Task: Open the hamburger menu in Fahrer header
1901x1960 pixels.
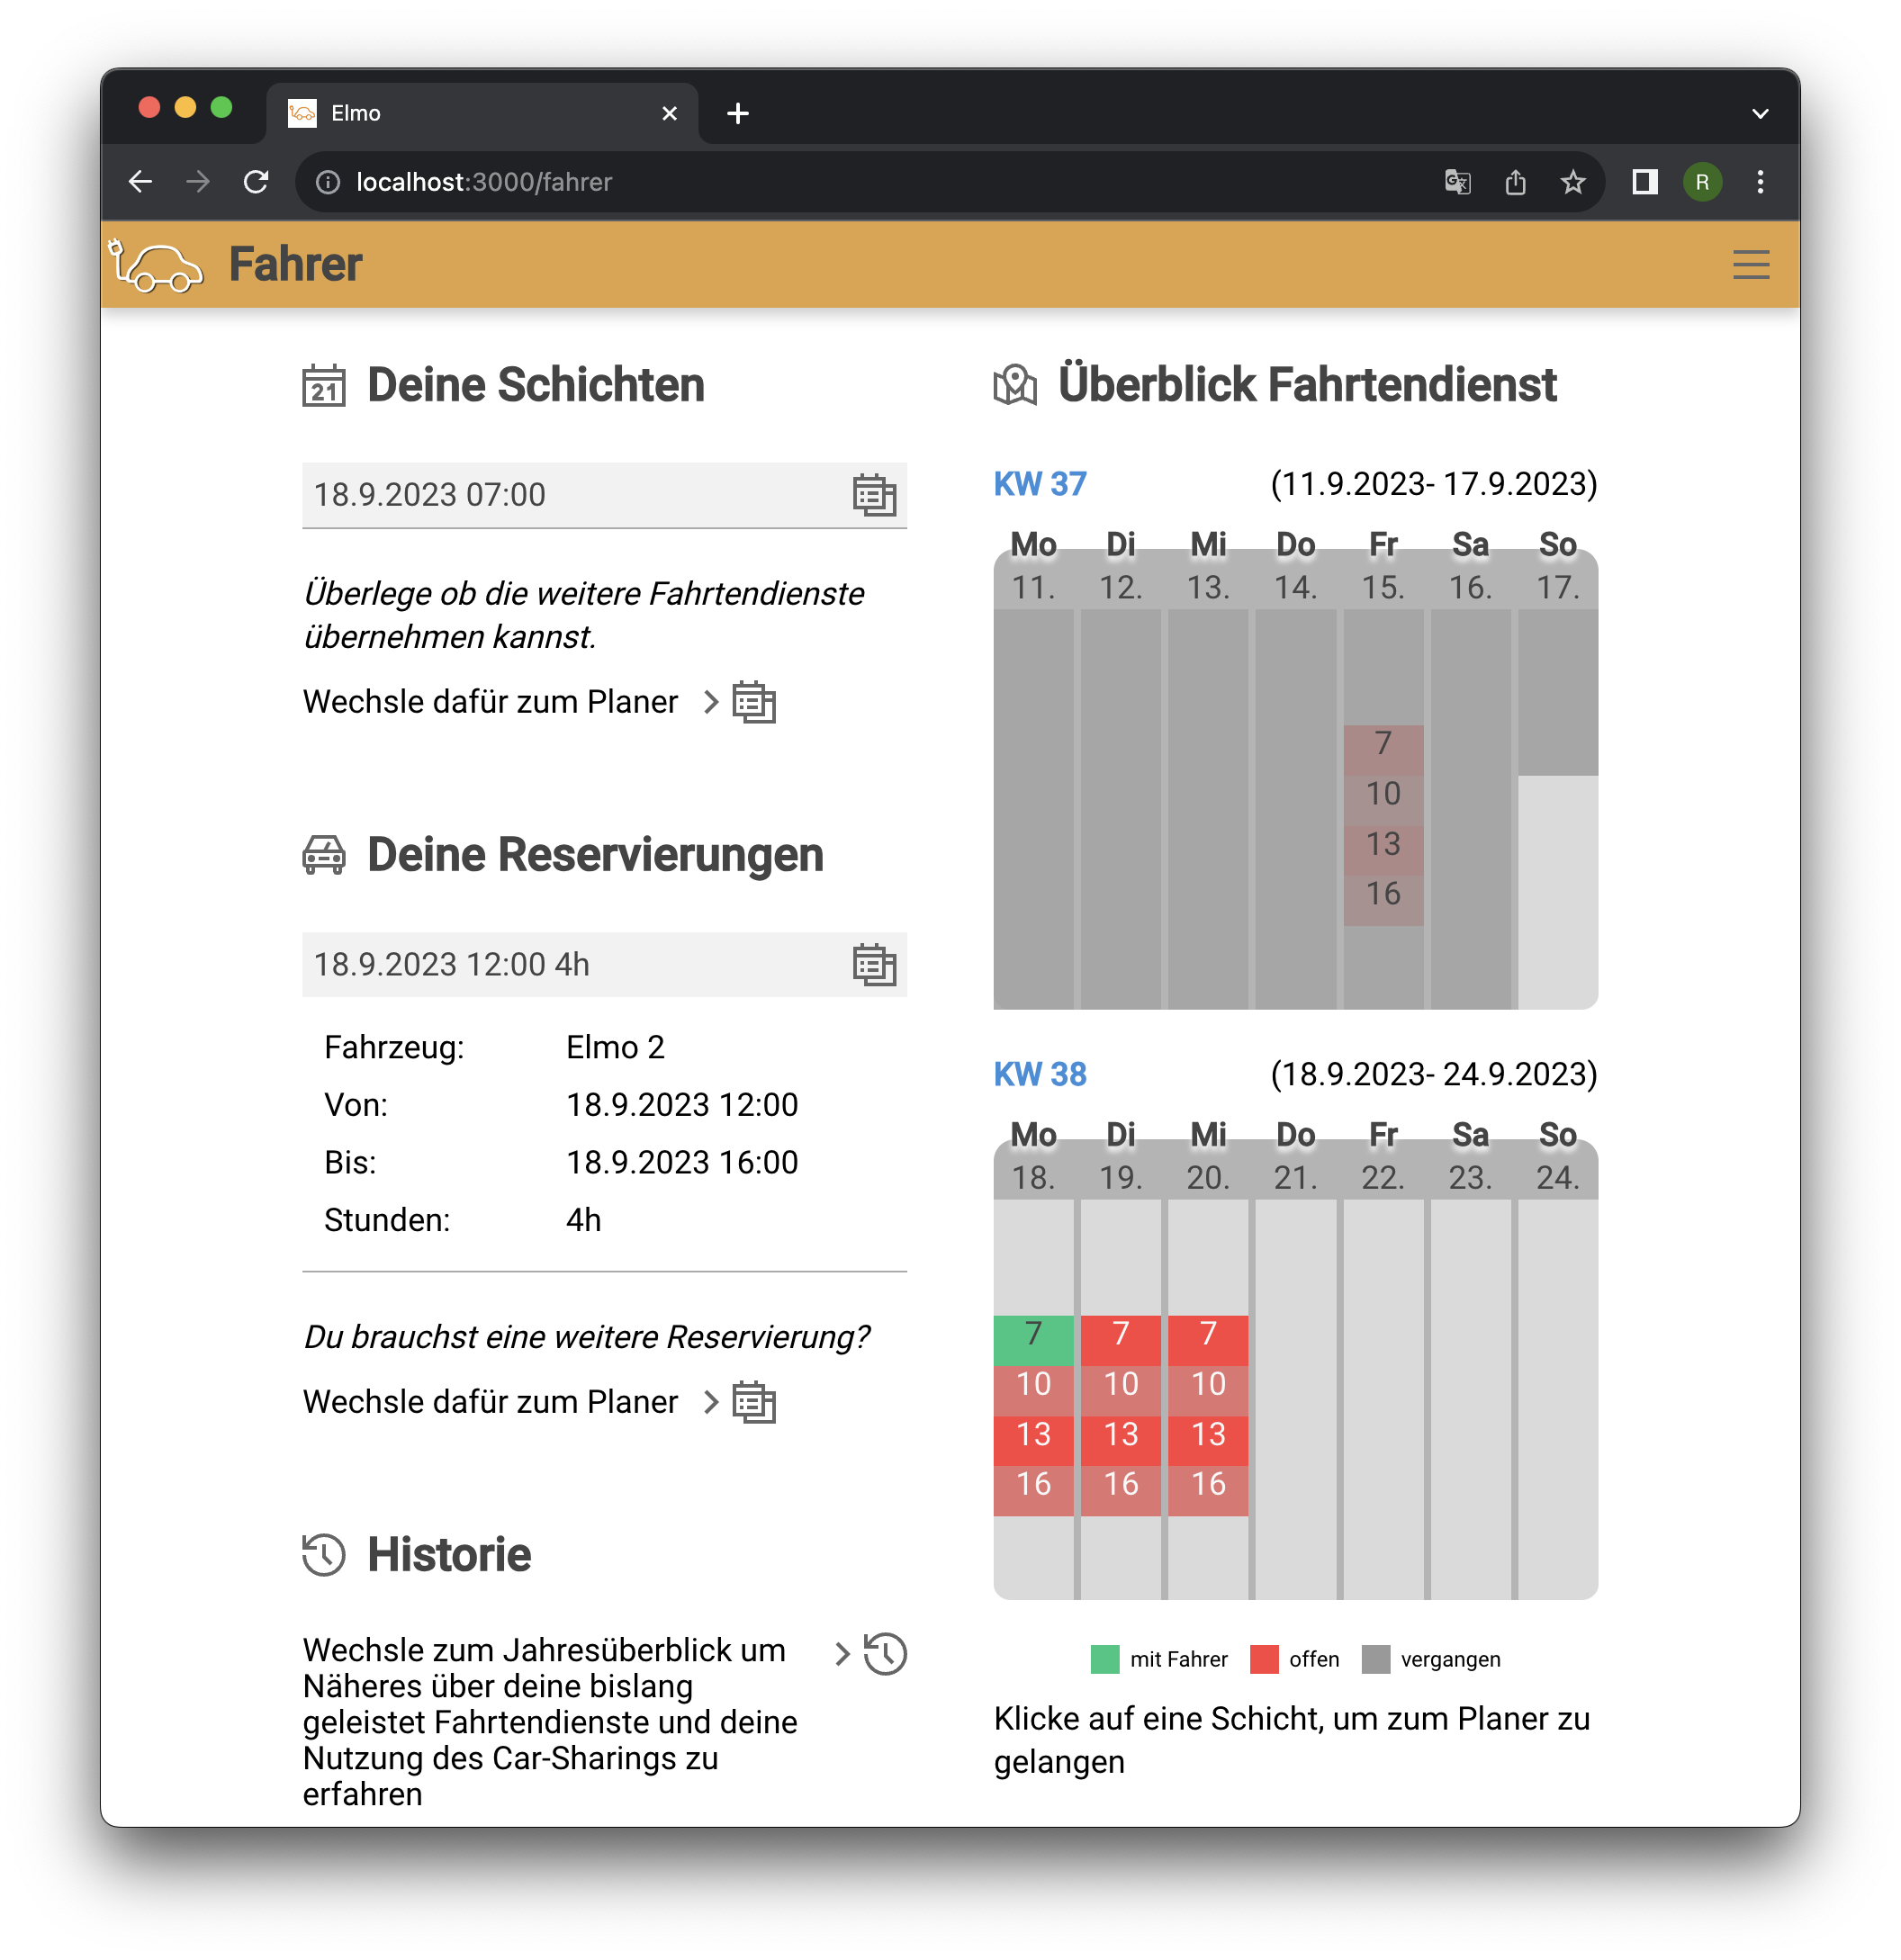Action: pos(1750,265)
